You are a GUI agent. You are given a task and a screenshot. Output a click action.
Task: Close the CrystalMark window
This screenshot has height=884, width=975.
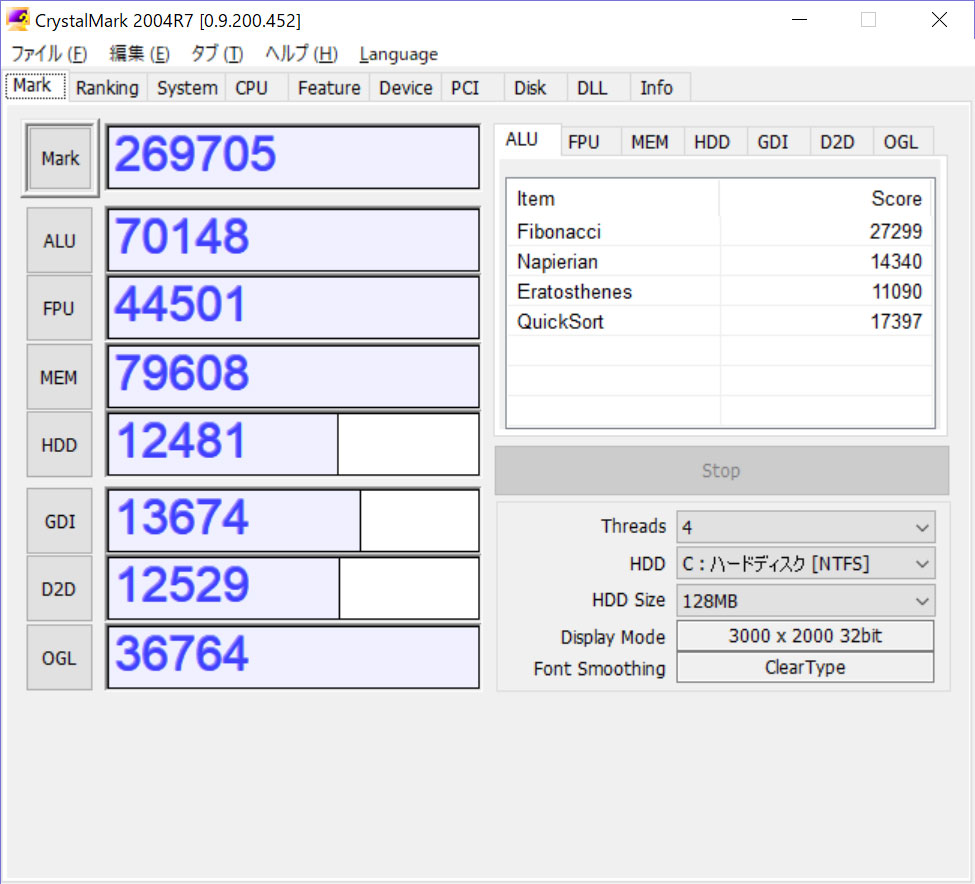tap(939, 19)
